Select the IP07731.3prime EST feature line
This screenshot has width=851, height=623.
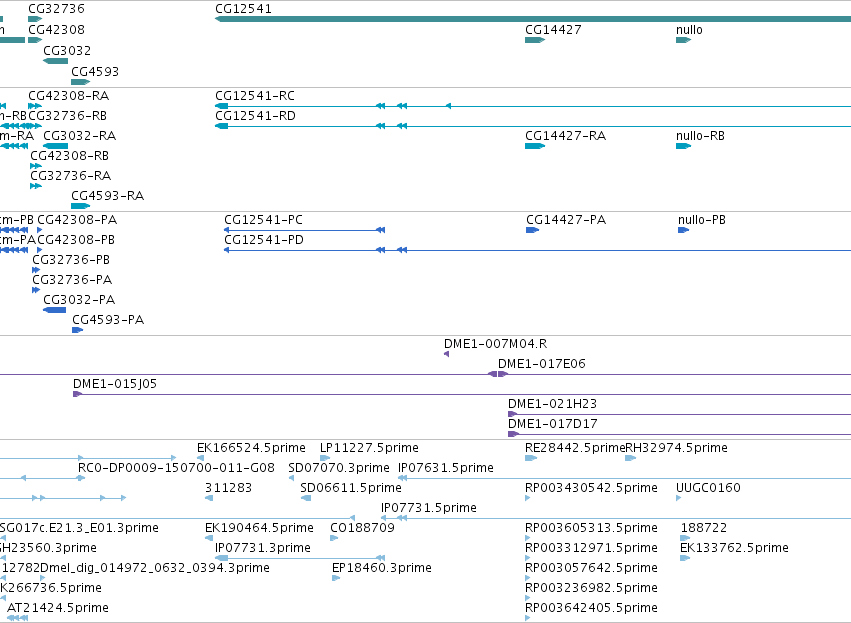pos(300,558)
